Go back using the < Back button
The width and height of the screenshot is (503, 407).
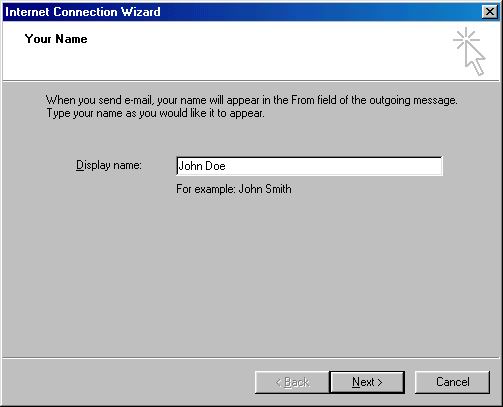pos(292,382)
